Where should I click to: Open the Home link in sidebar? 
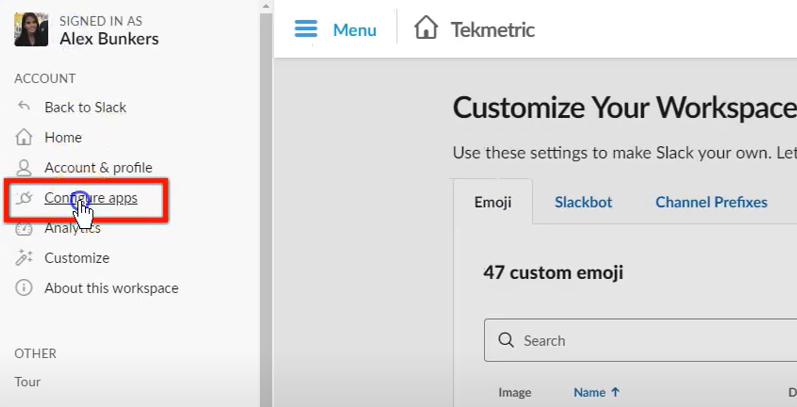click(x=63, y=137)
